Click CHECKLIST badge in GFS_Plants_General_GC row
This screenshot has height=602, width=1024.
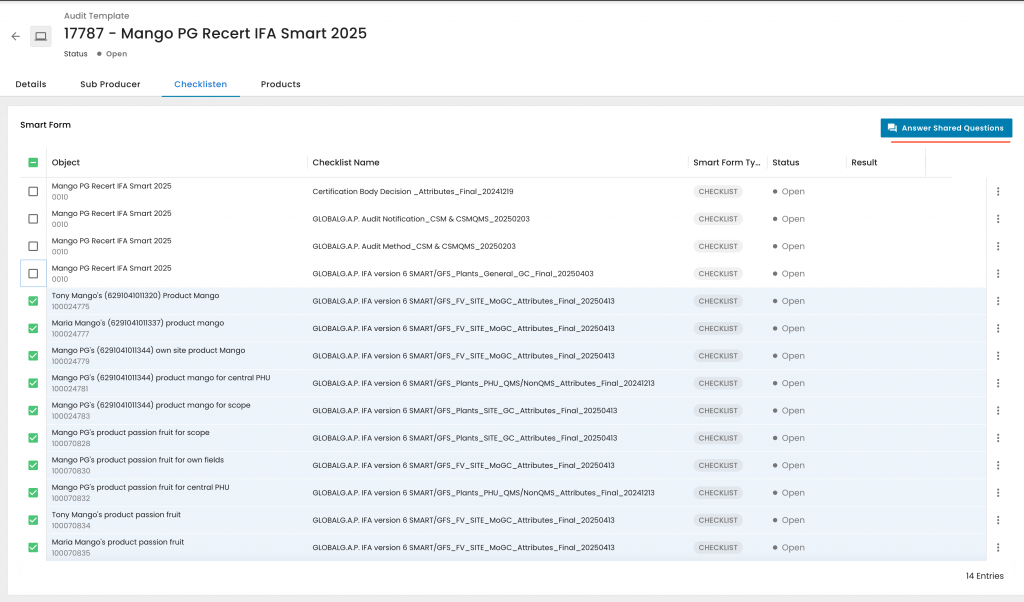click(718, 274)
